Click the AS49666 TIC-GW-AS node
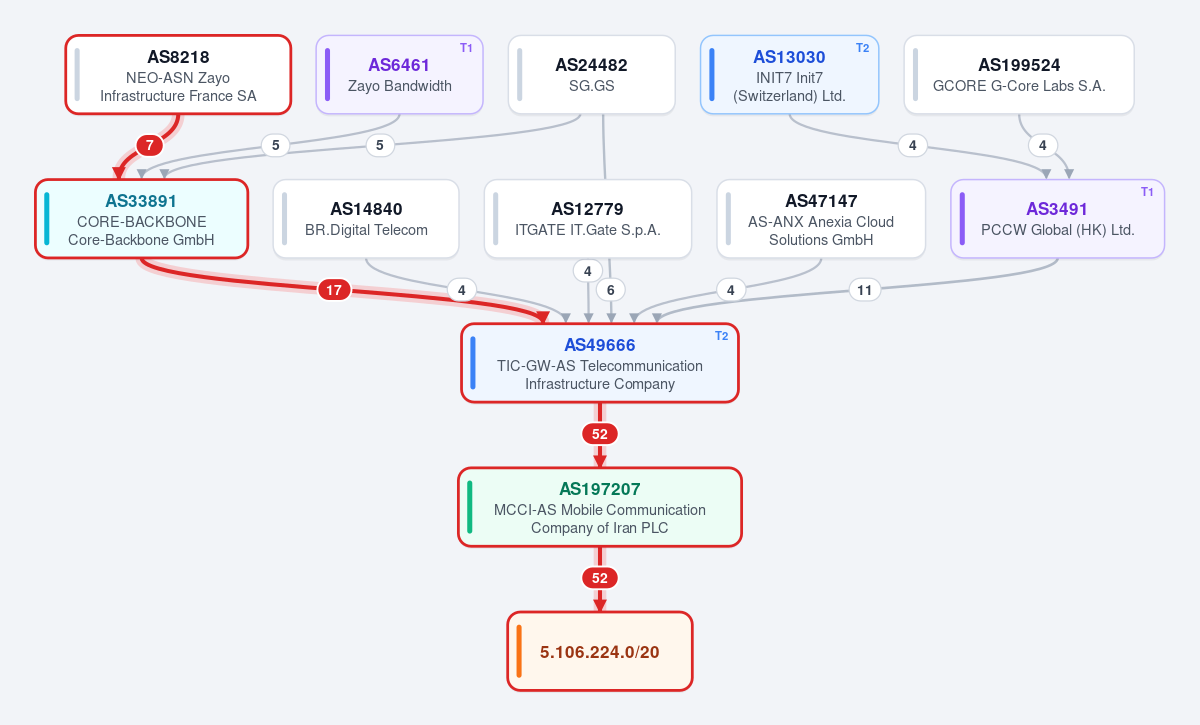Viewport: 1200px width, 725px height. tap(600, 363)
